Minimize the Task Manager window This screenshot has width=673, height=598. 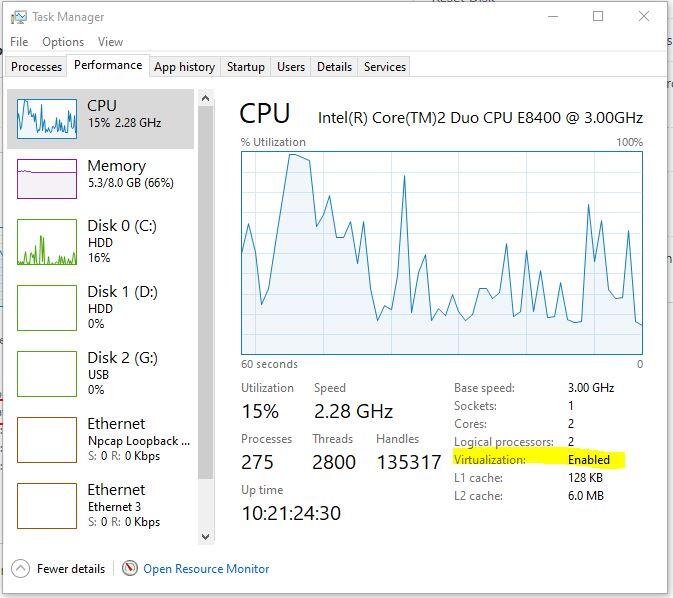tap(553, 17)
